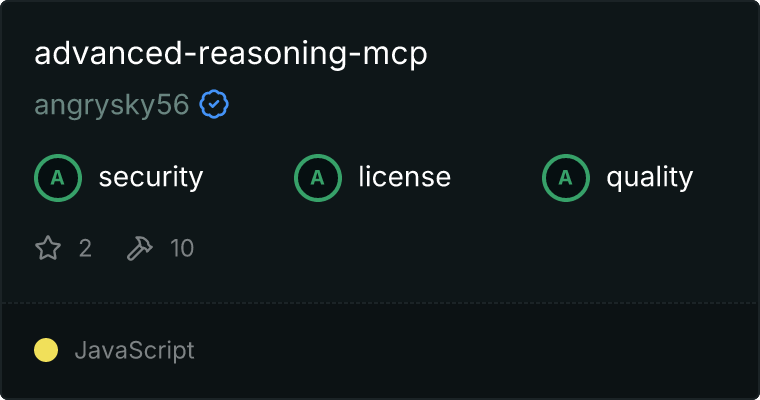This screenshot has height=400, width=760.
Task: Select the security label text
Action: [151, 177]
